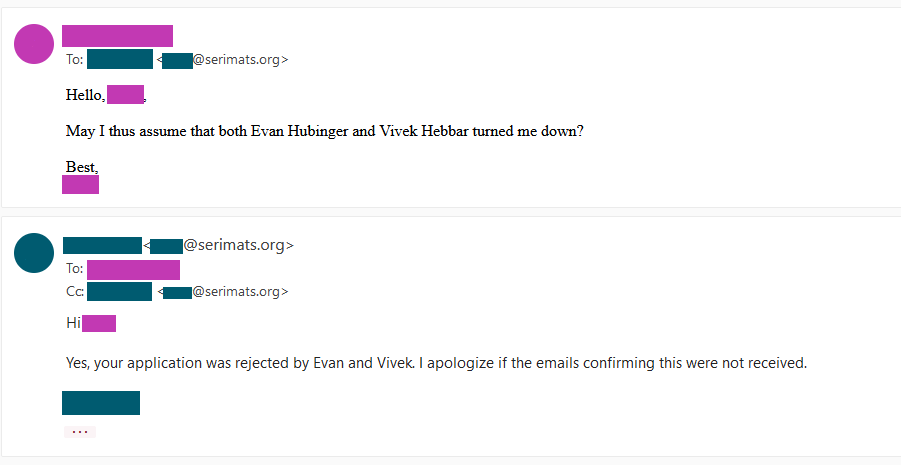The image size is (901, 465).
Task: Click the Cc recipient's redacted name
Action: pyautogui.click(x=119, y=291)
